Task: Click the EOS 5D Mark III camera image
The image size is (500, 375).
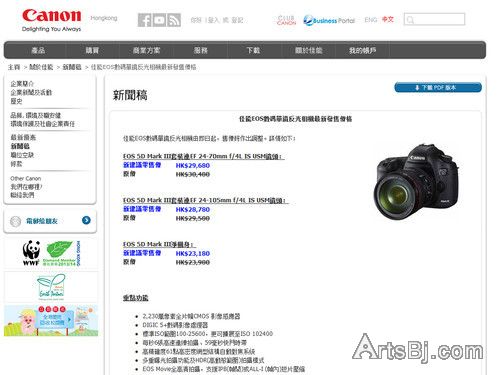Action: point(416,183)
